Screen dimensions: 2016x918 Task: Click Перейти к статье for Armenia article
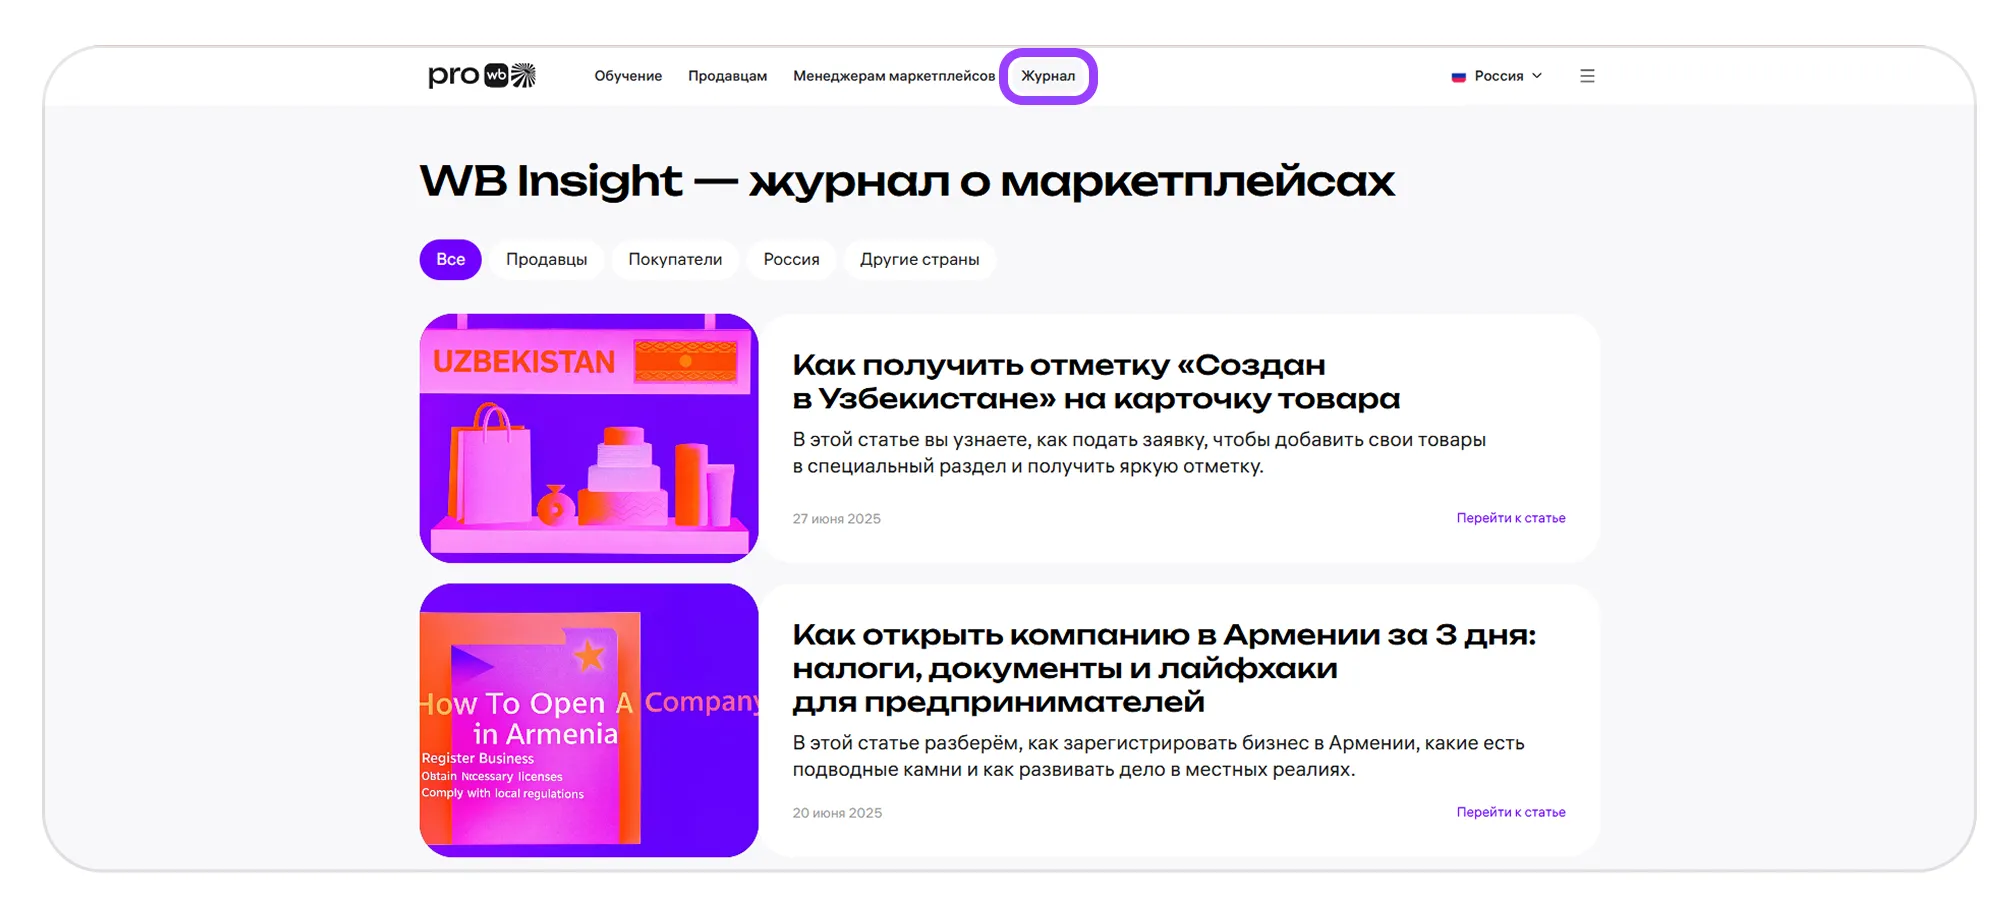point(1510,812)
